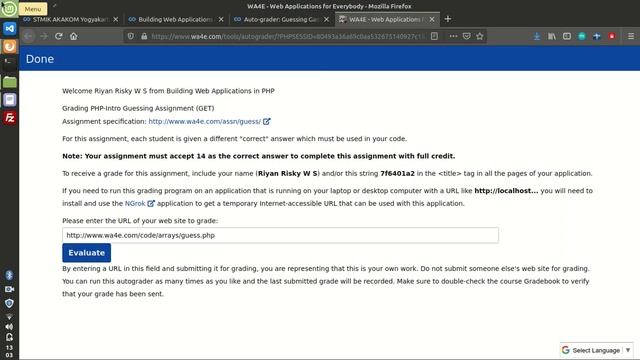
Task: Open the terminal launcher in side panel
Action: [9, 62]
